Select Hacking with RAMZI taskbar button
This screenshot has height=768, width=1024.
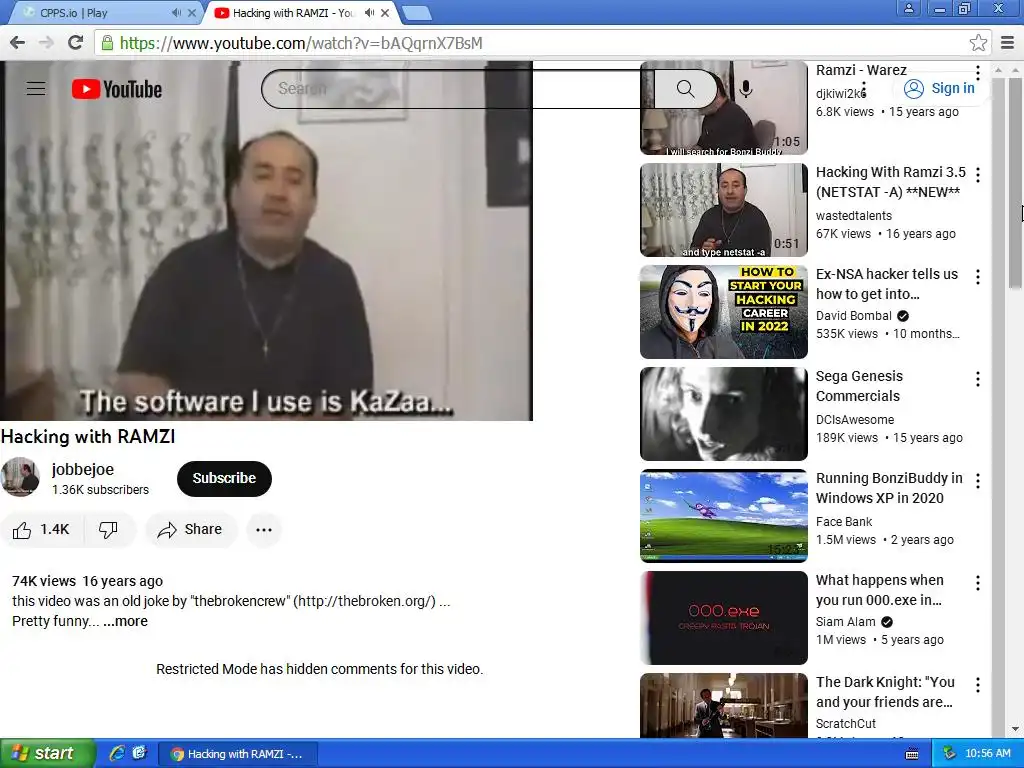coord(239,754)
